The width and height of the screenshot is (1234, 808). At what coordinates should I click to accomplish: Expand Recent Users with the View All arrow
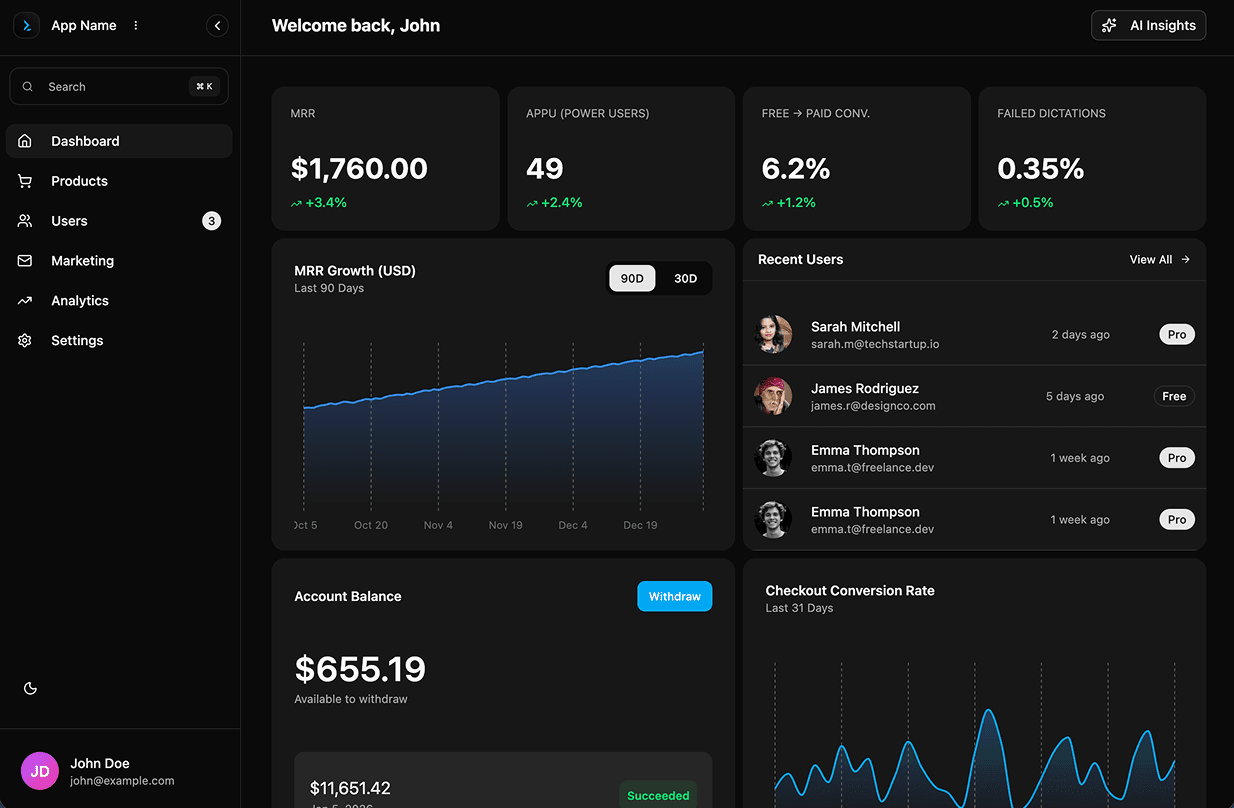(x=1184, y=259)
